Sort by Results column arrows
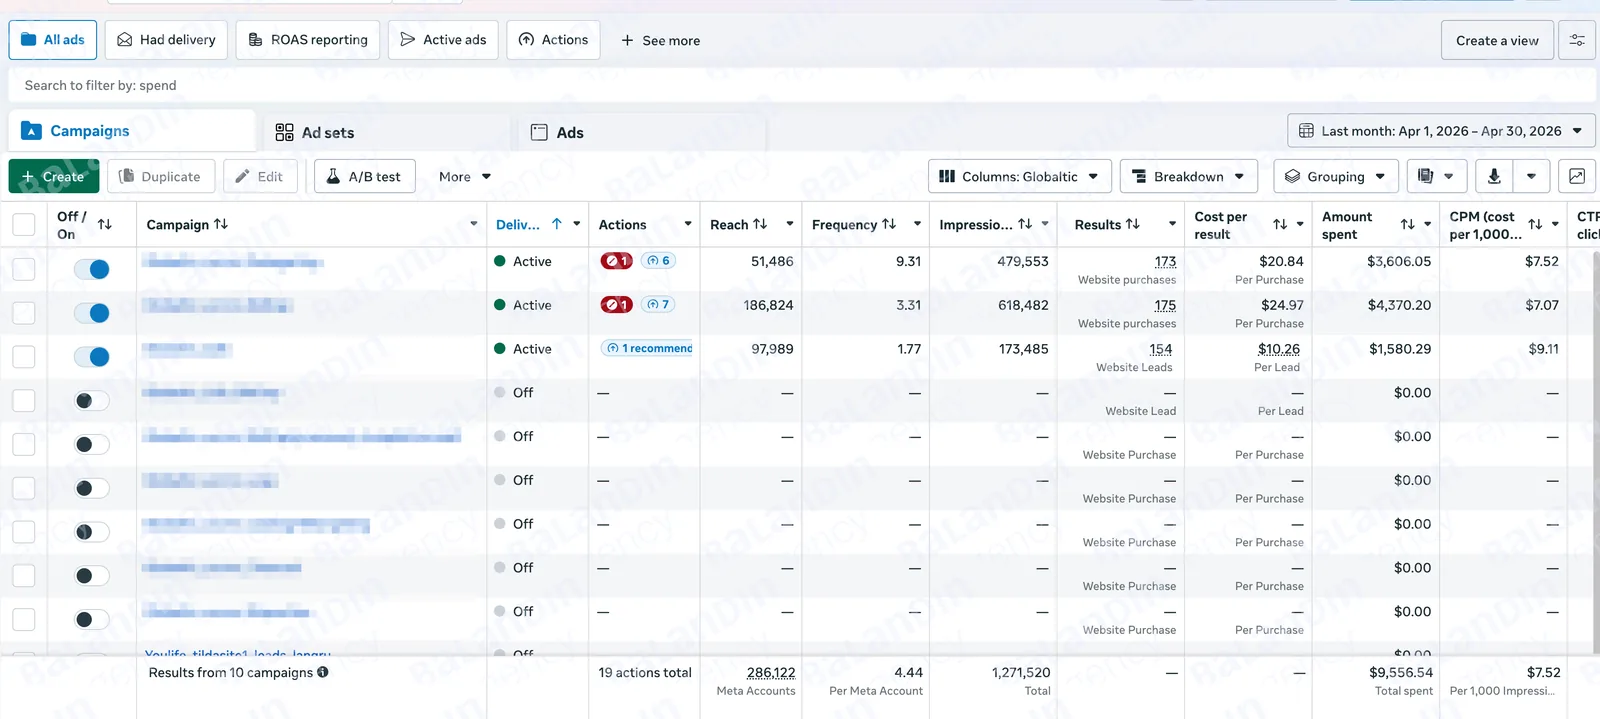Viewport: 1600px width, 719px height. coord(1133,224)
